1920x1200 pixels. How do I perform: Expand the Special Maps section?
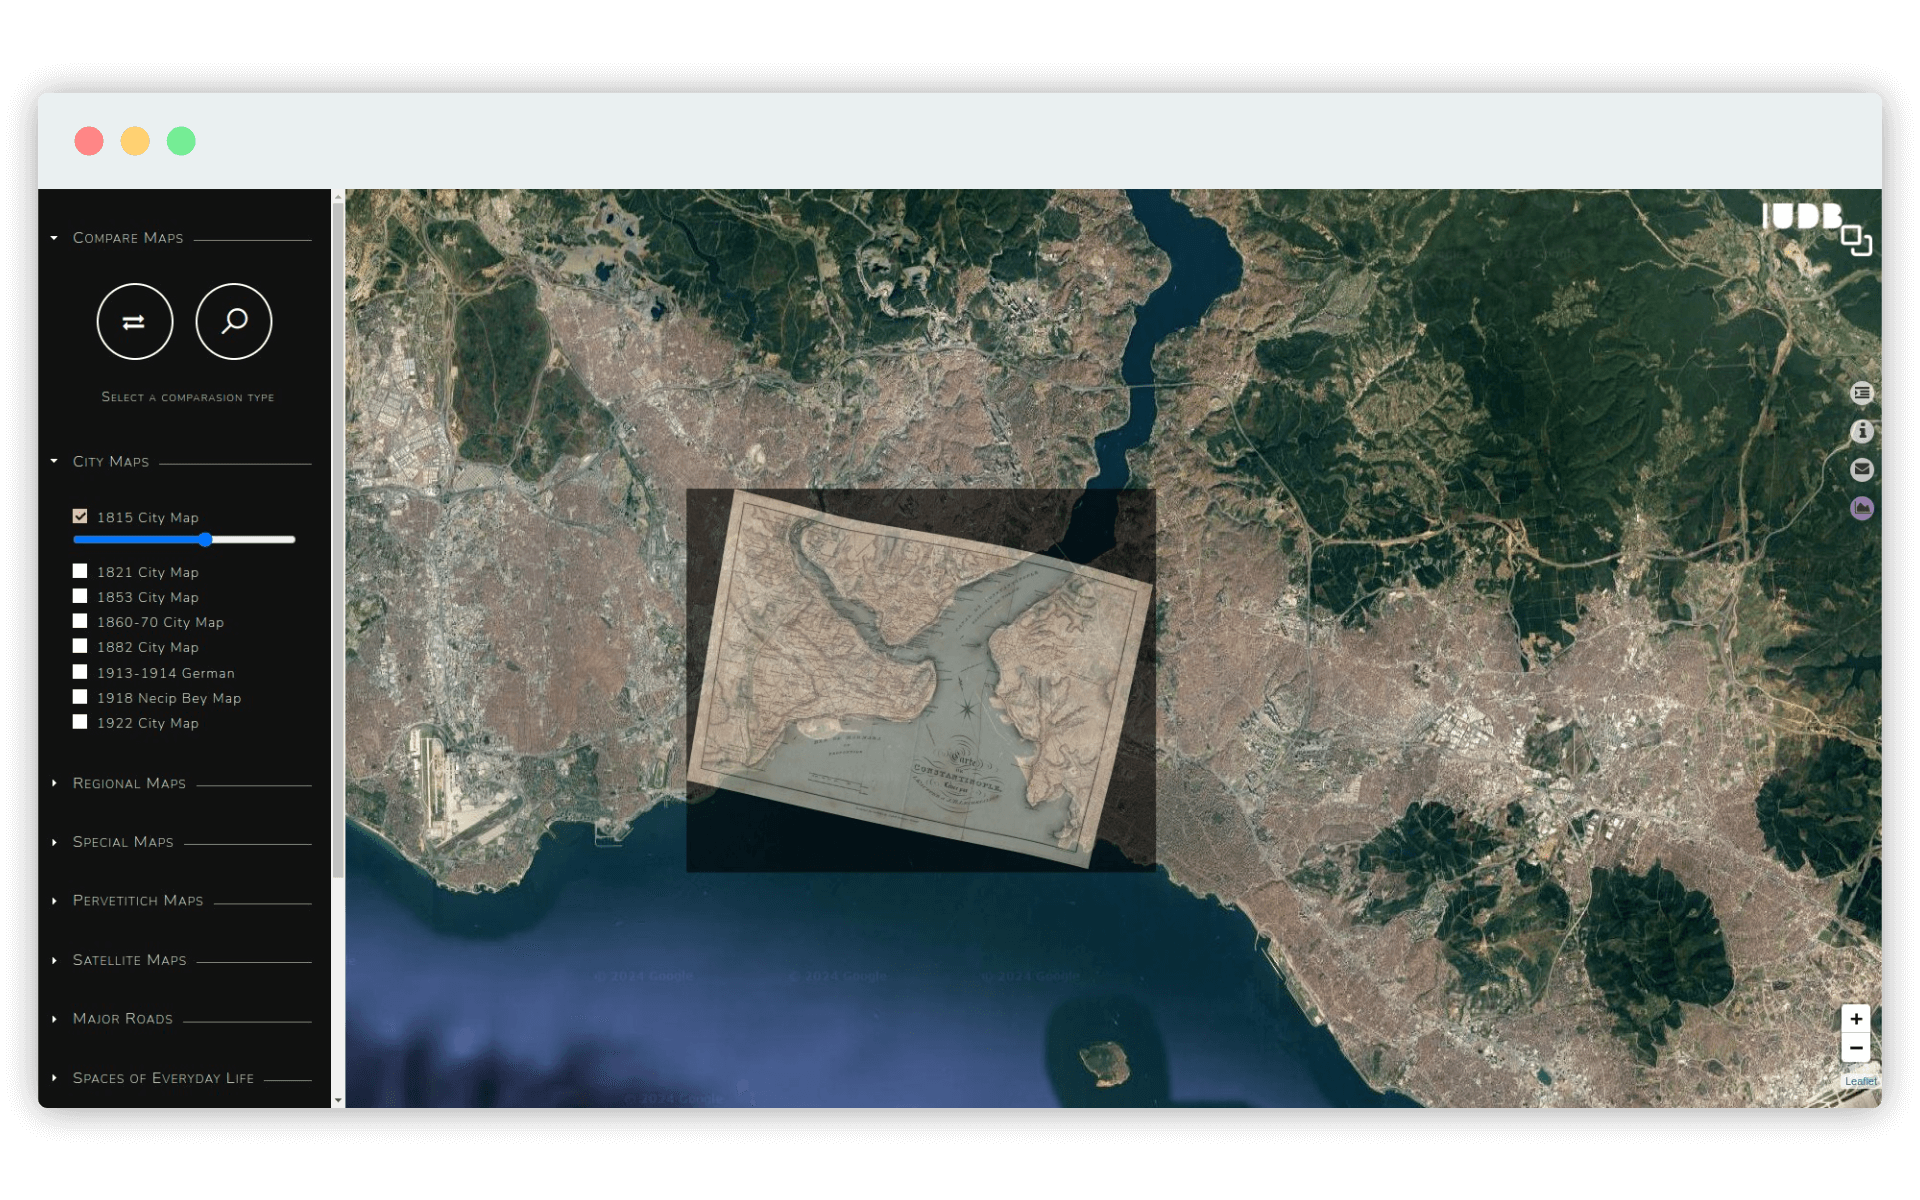[x=123, y=842]
